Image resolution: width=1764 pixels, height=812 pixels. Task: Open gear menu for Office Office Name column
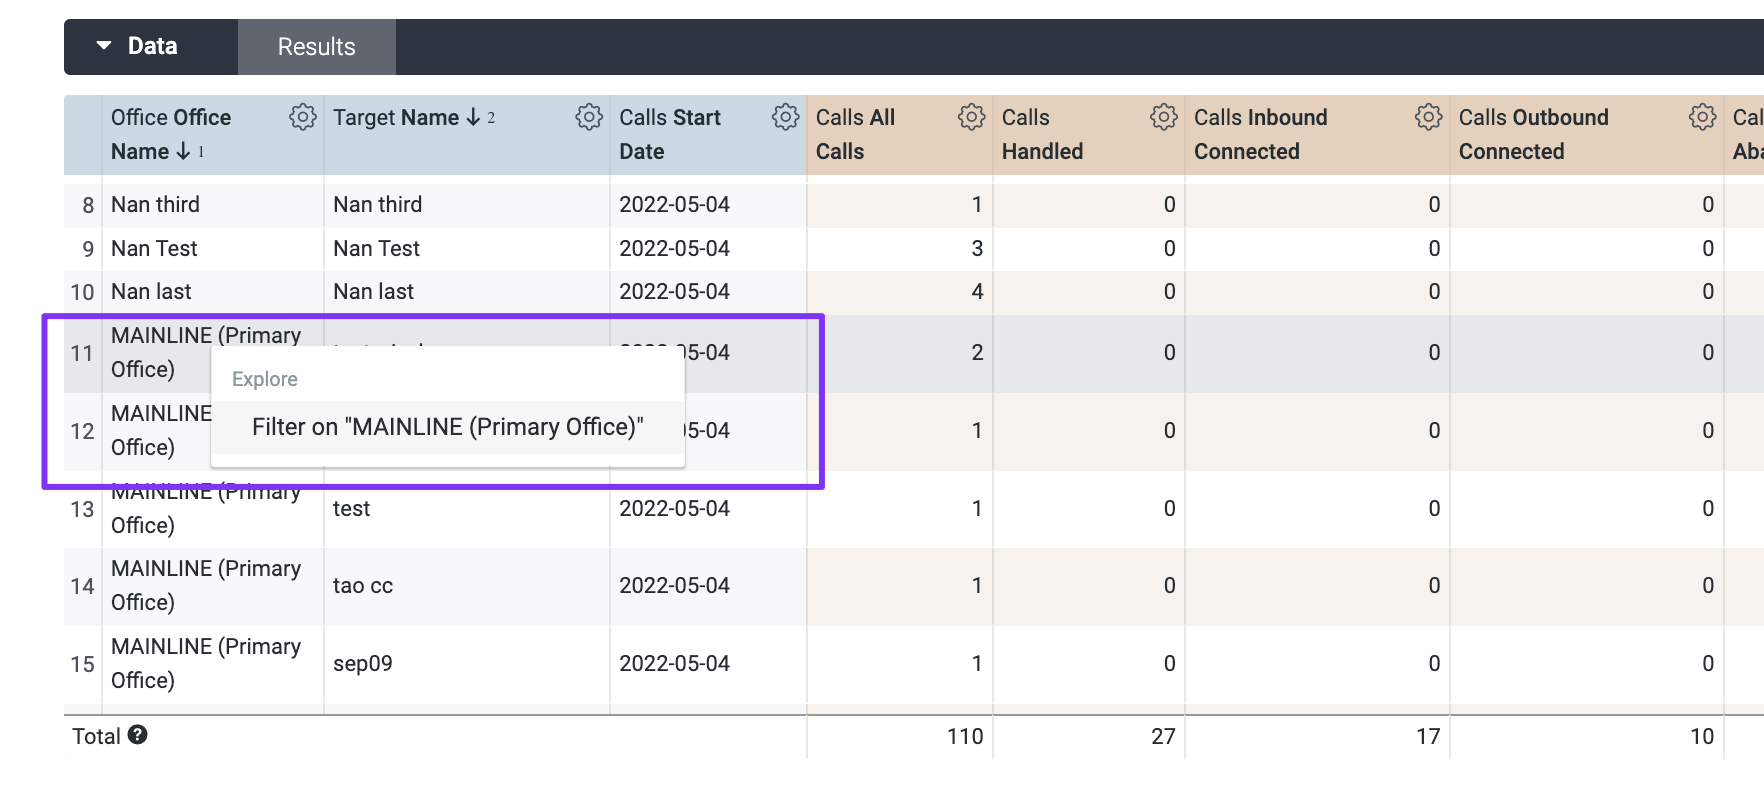(303, 117)
